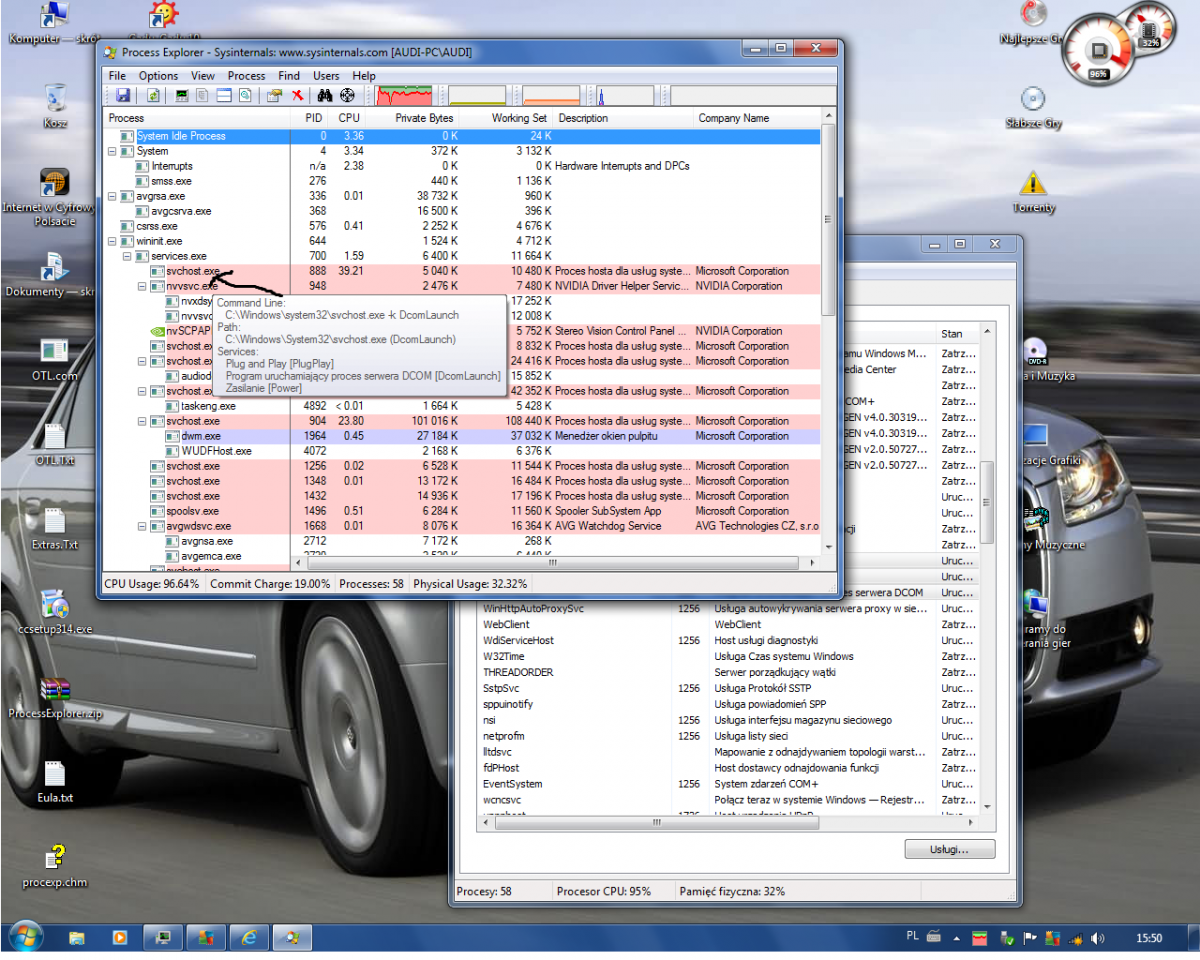This screenshot has height=960, width=1200.
Task: Sort by the Private Bytes column header
Action: (x=414, y=118)
